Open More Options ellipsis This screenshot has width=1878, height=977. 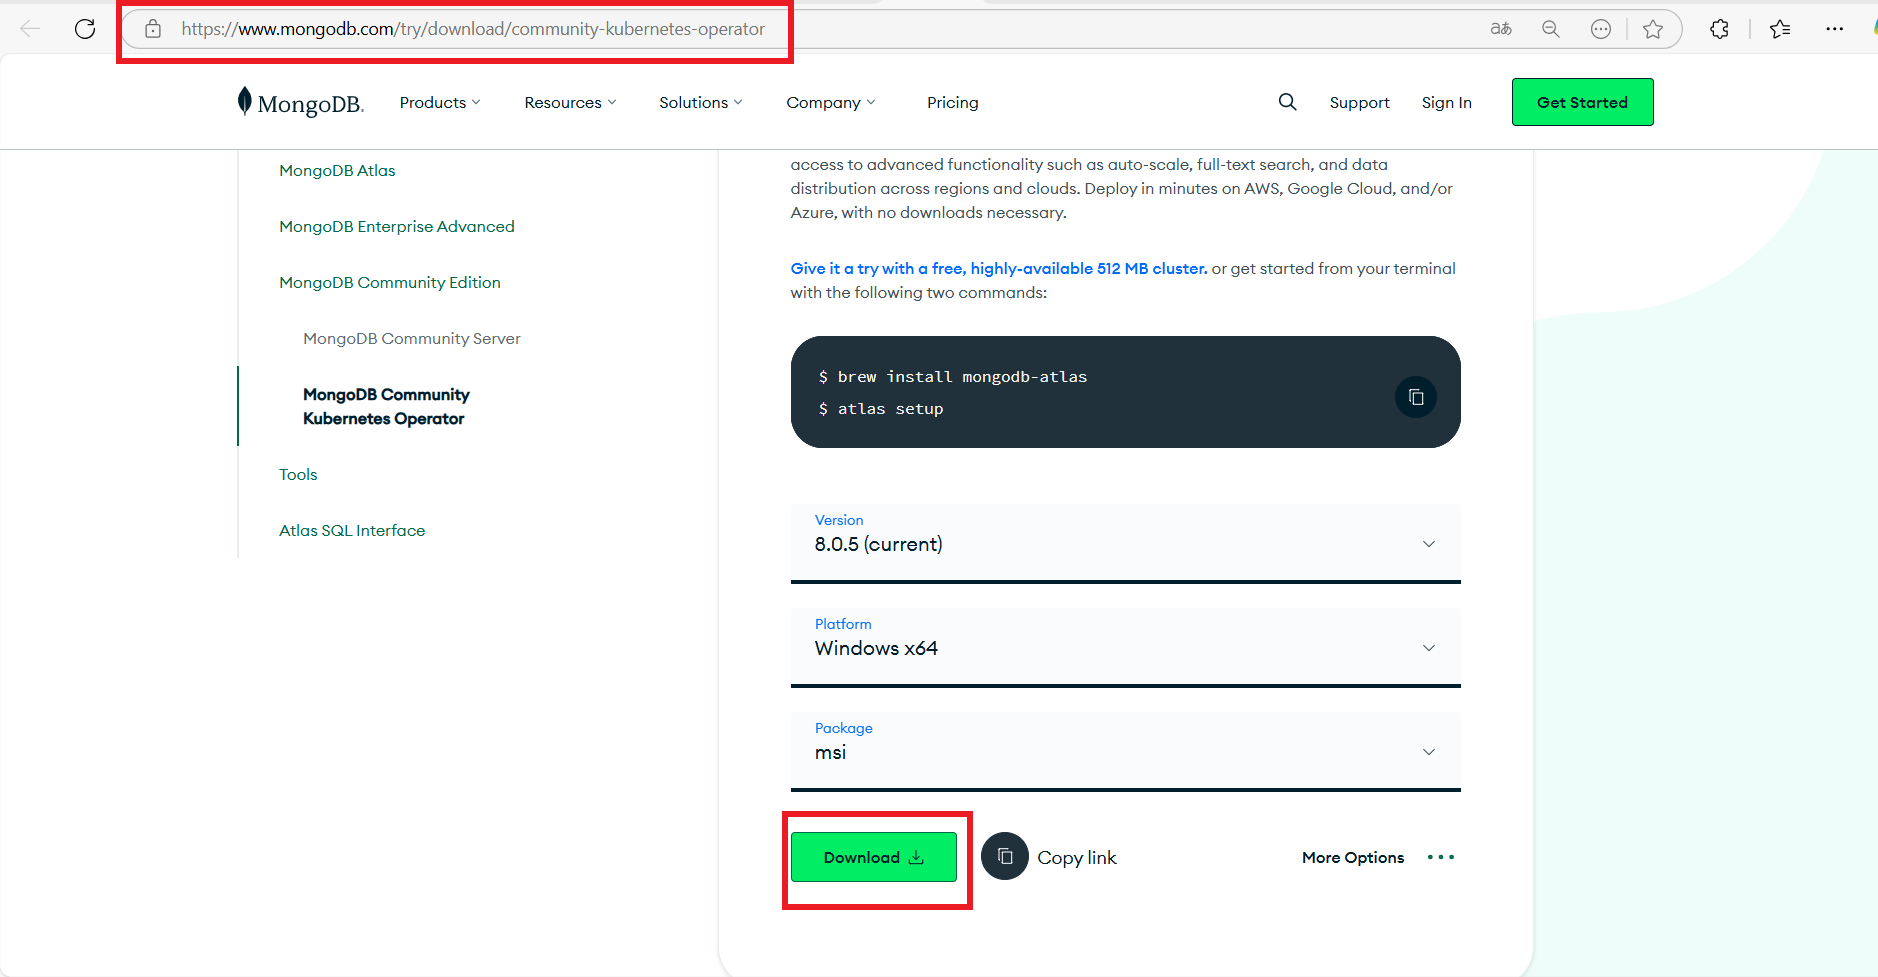tap(1440, 857)
